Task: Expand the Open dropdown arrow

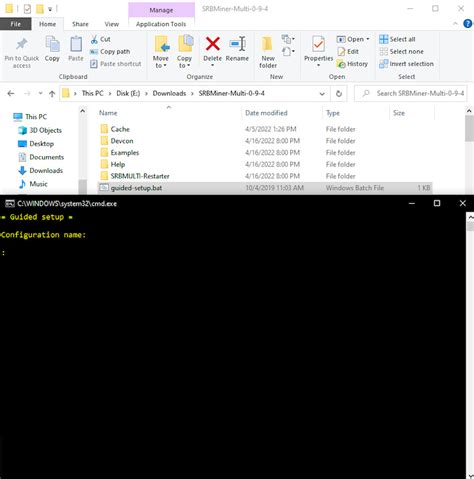Action: point(368,39)
